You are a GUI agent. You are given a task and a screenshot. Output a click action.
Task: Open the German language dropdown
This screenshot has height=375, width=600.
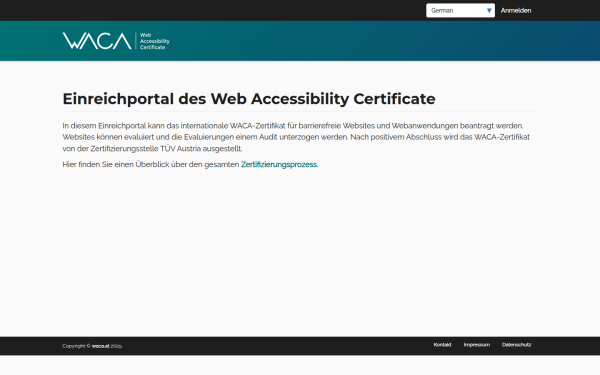460,10
